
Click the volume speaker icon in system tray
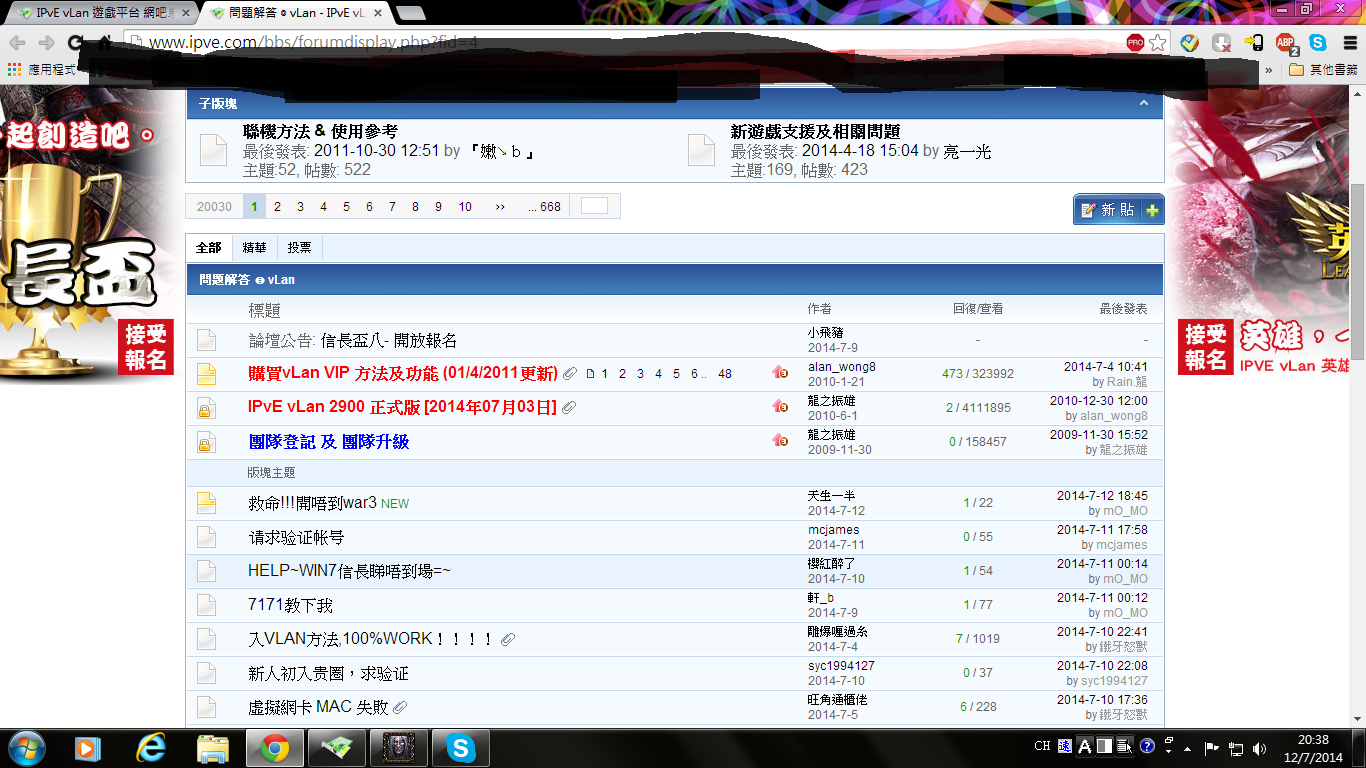1259,748
